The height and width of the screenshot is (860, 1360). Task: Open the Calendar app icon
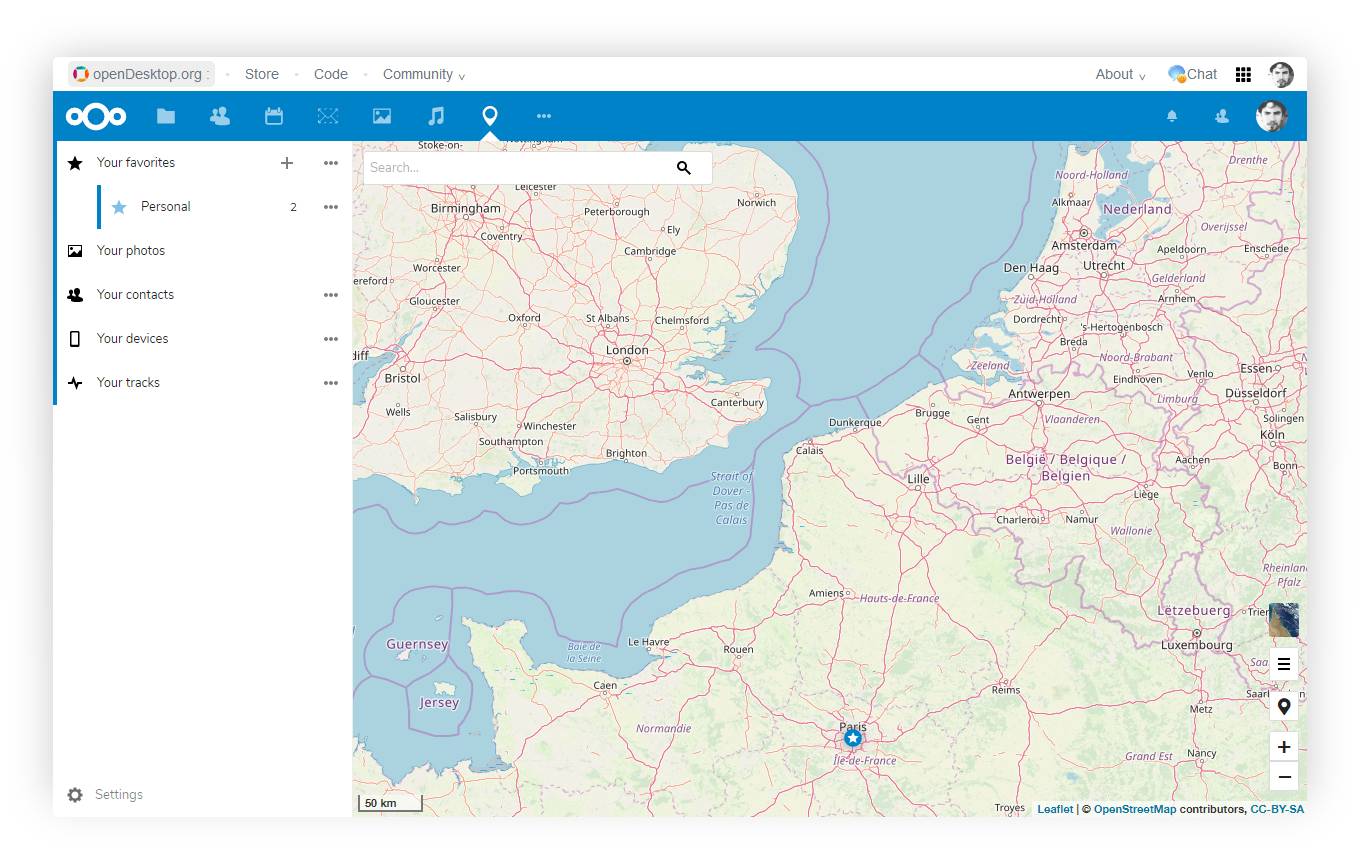click(x=274, y=116)
